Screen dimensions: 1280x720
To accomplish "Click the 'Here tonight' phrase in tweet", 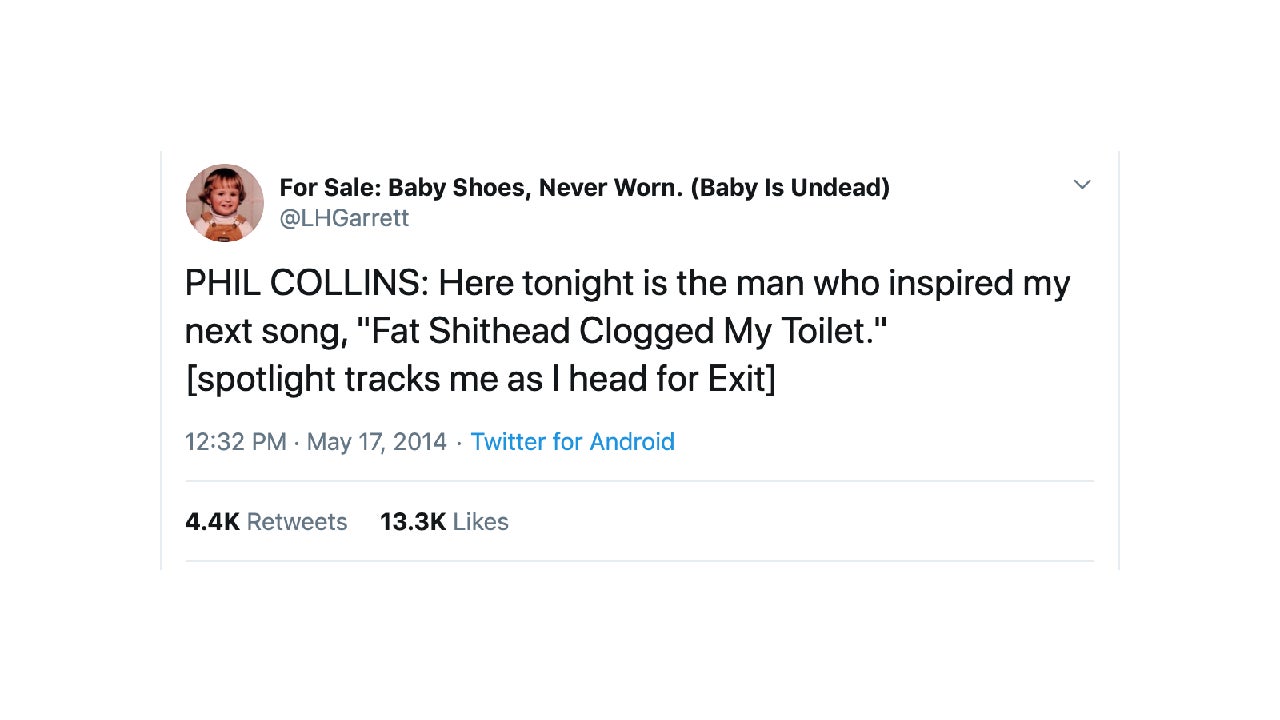I will click(x=523, y=284).
